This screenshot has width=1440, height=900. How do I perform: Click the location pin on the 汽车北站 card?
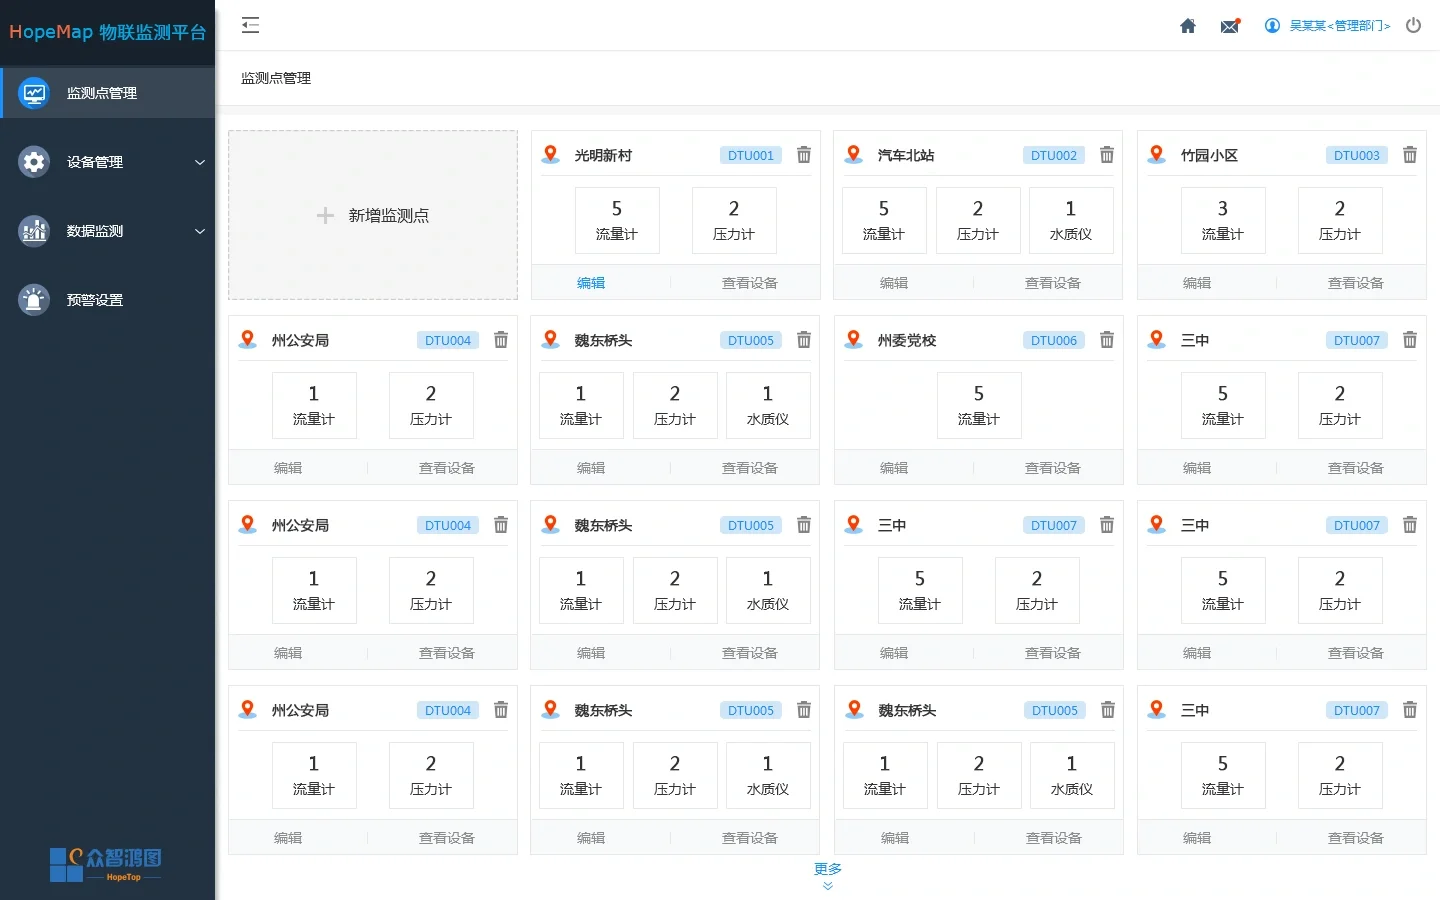click(x=853, y=153)
